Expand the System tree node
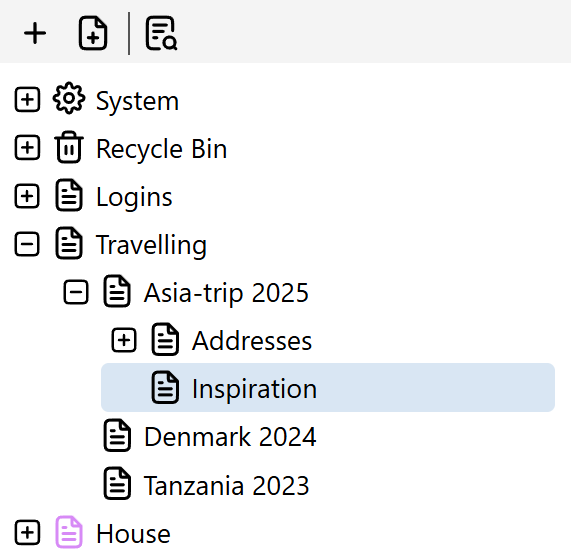Viewport: 571px width, 559px height. pyautogui.click(x=27, y=99)
